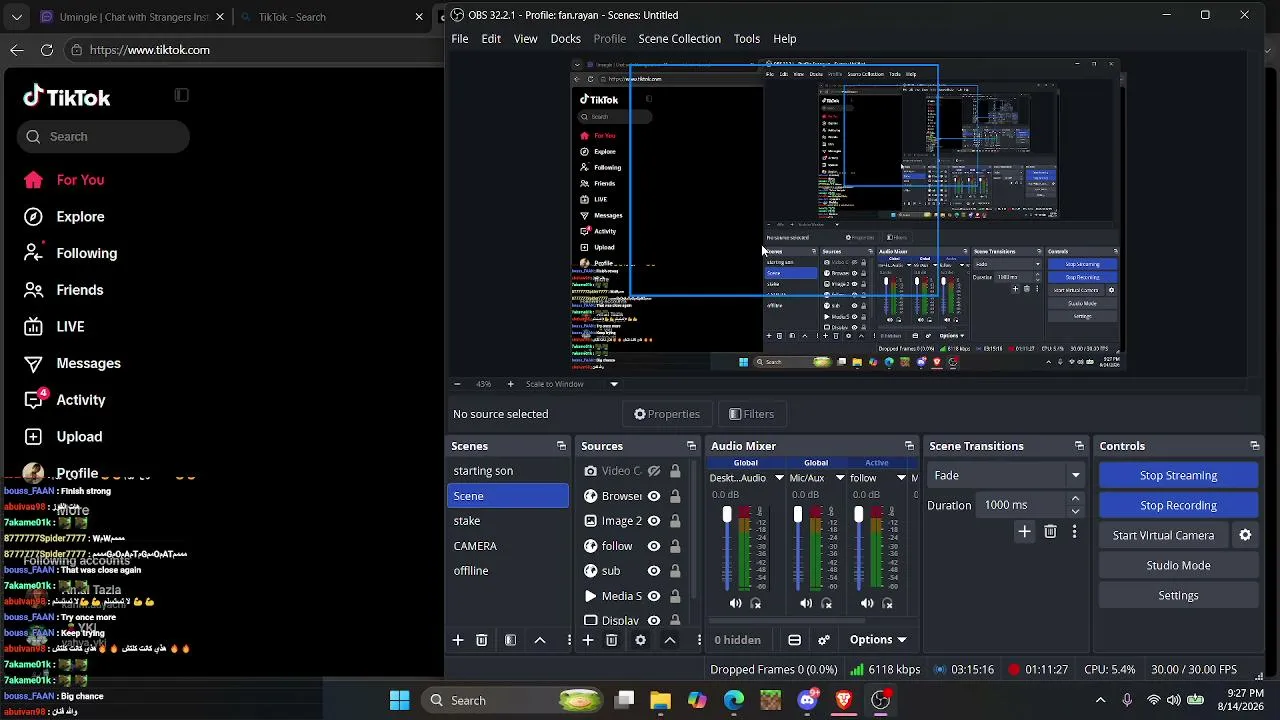1280x720 pixels.
Task: Add a scene transition with plus icon
Action: pyautogui.click(x=1024, y=532)
